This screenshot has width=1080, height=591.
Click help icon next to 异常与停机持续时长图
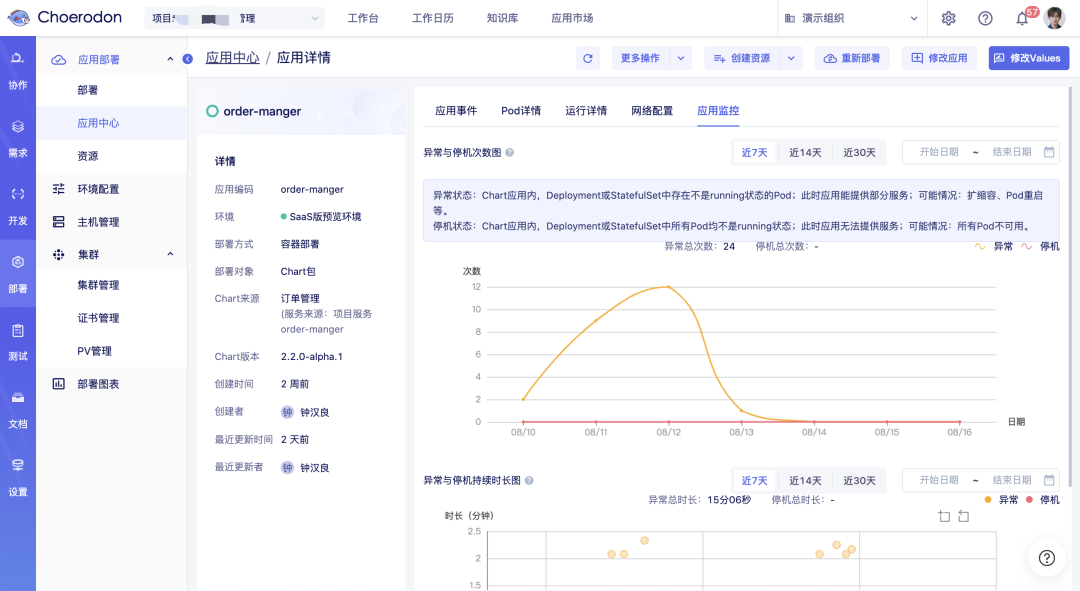click(529, 481)
